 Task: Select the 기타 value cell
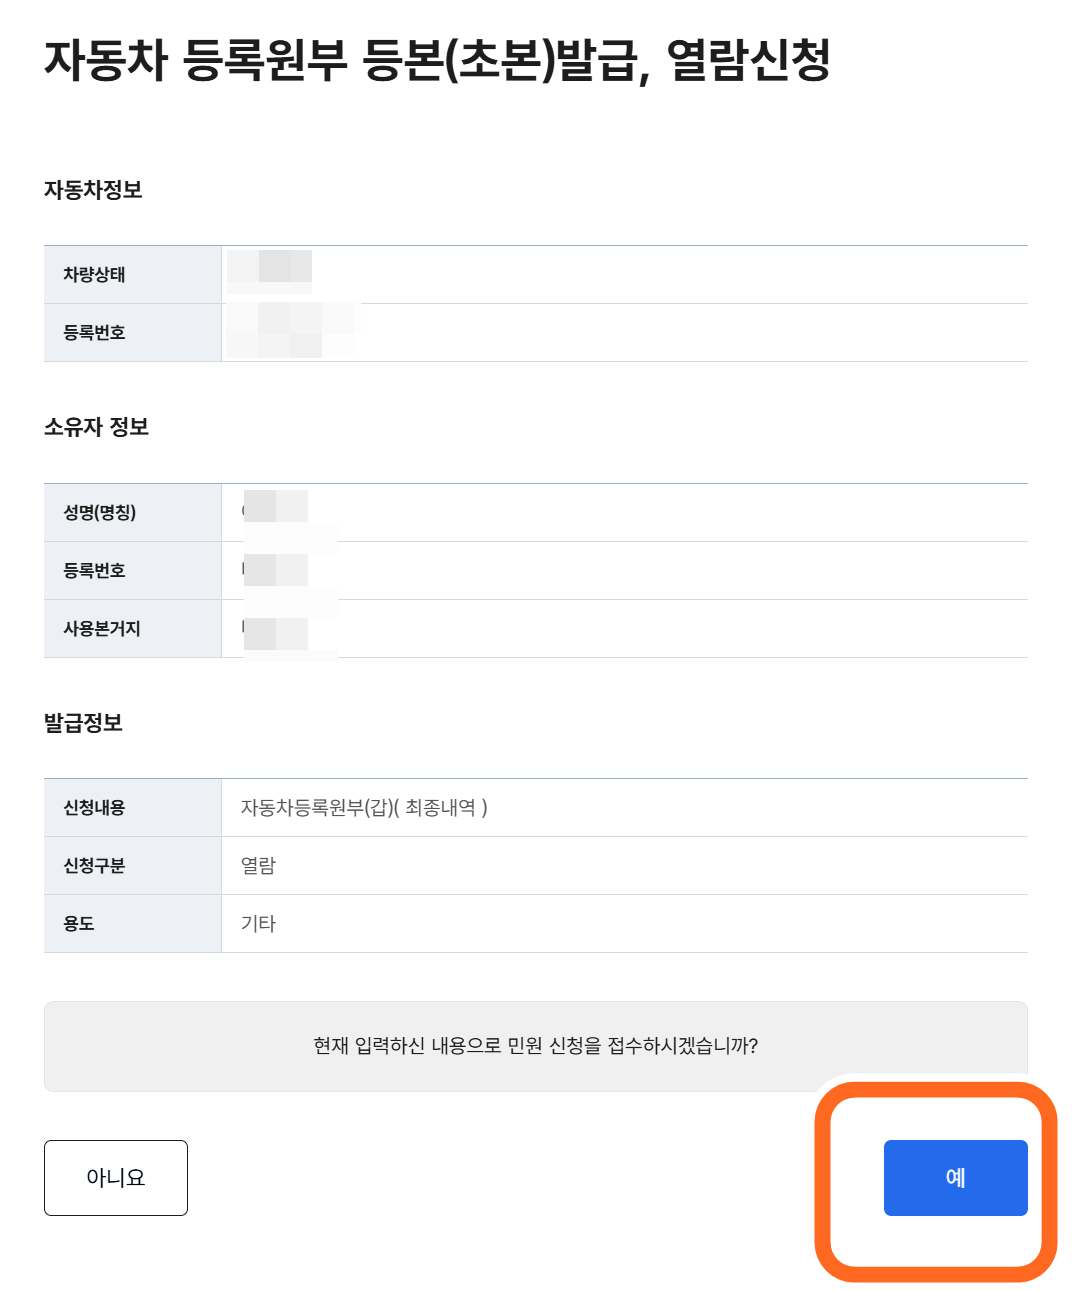259,923
